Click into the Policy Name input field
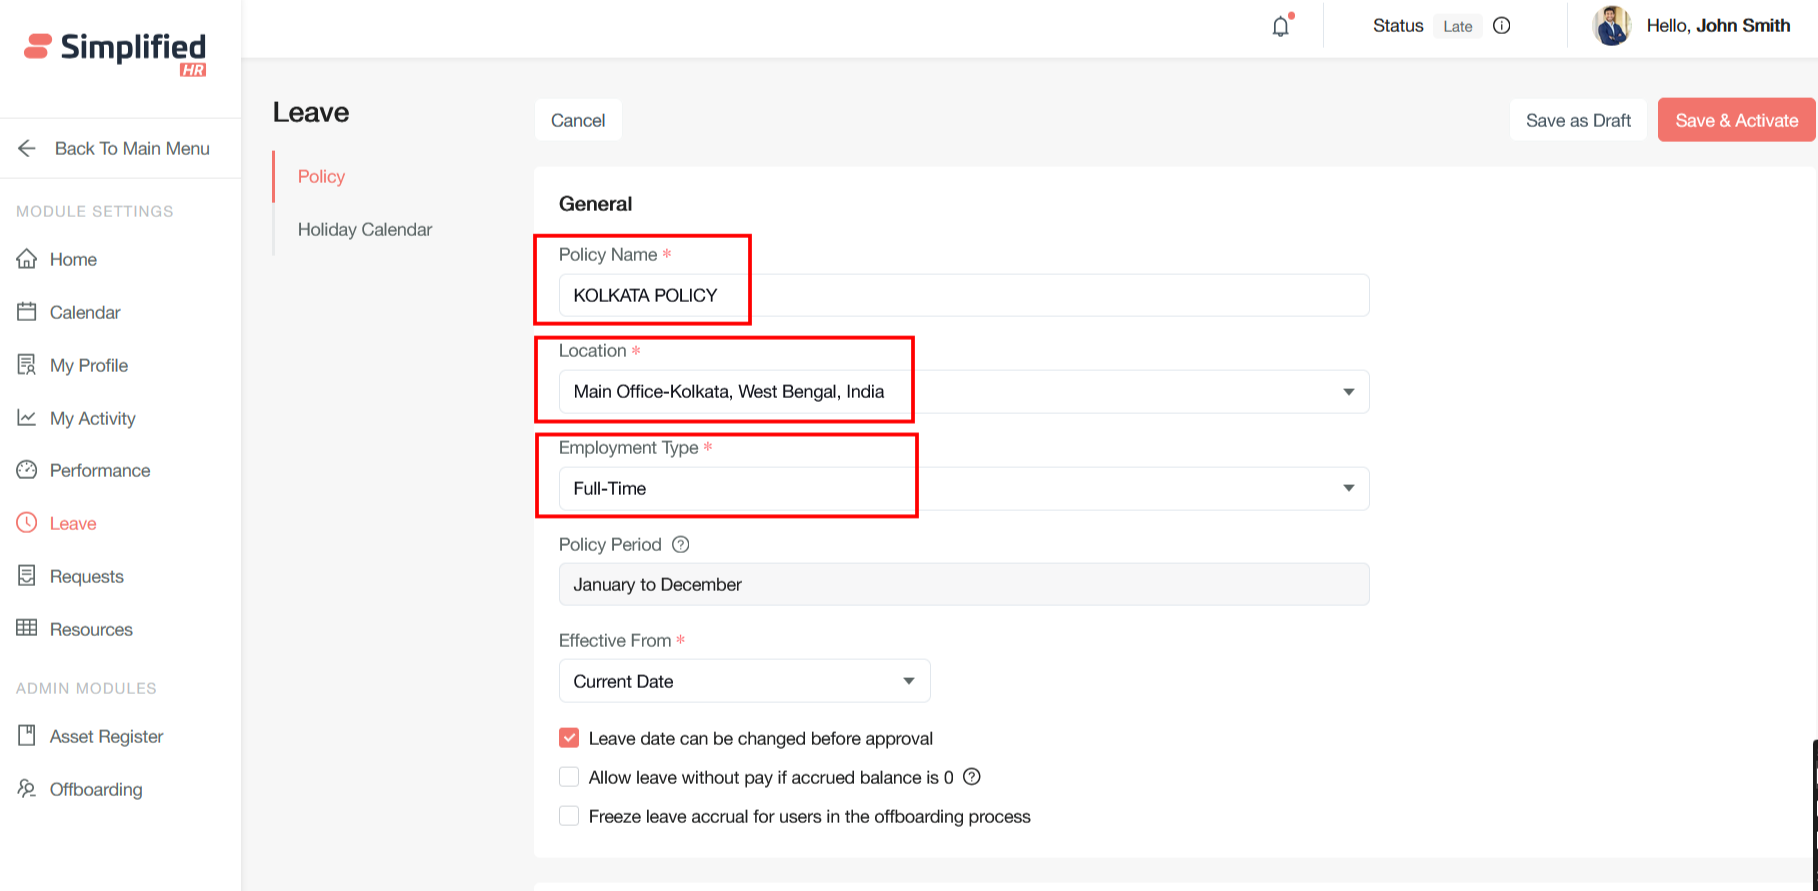Screen dimensions: 1818x891 click(x=963, y=295)
